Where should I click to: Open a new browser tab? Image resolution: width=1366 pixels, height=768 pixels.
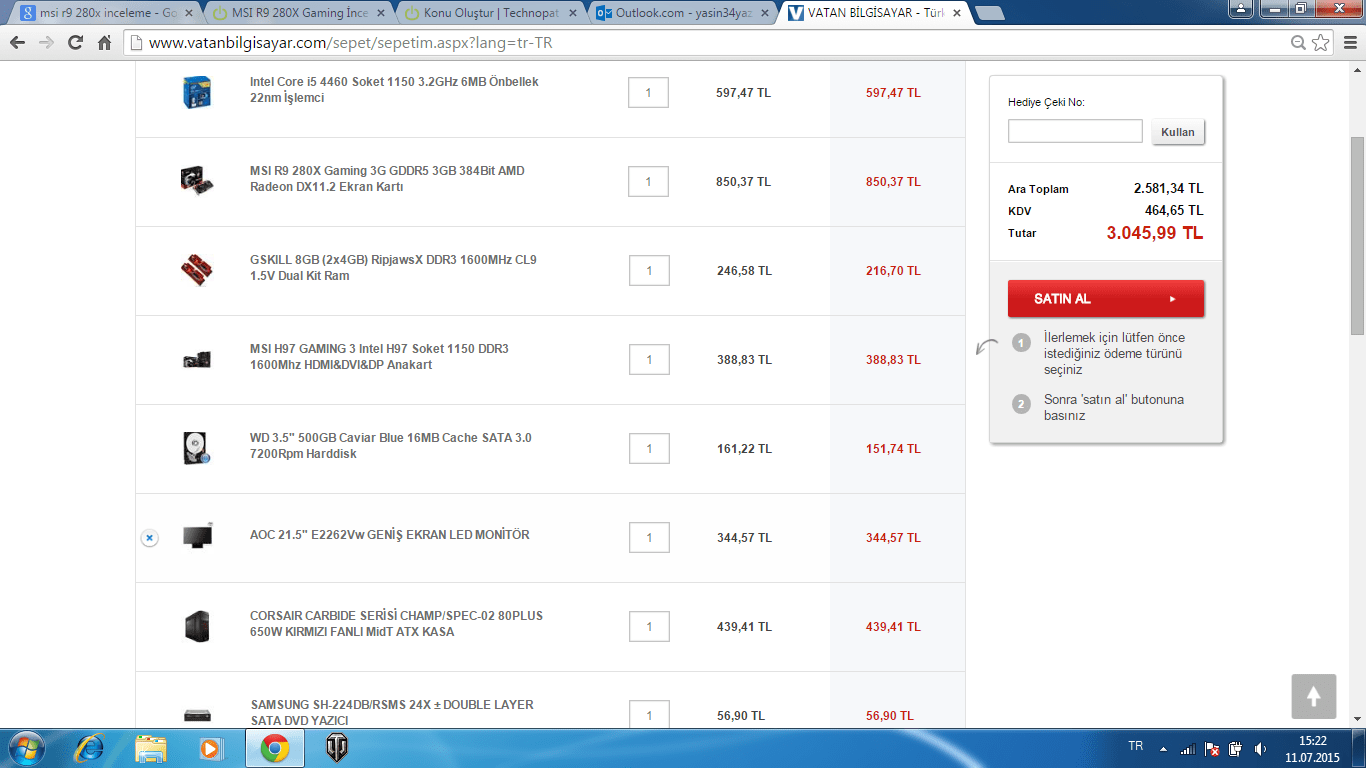989,14
